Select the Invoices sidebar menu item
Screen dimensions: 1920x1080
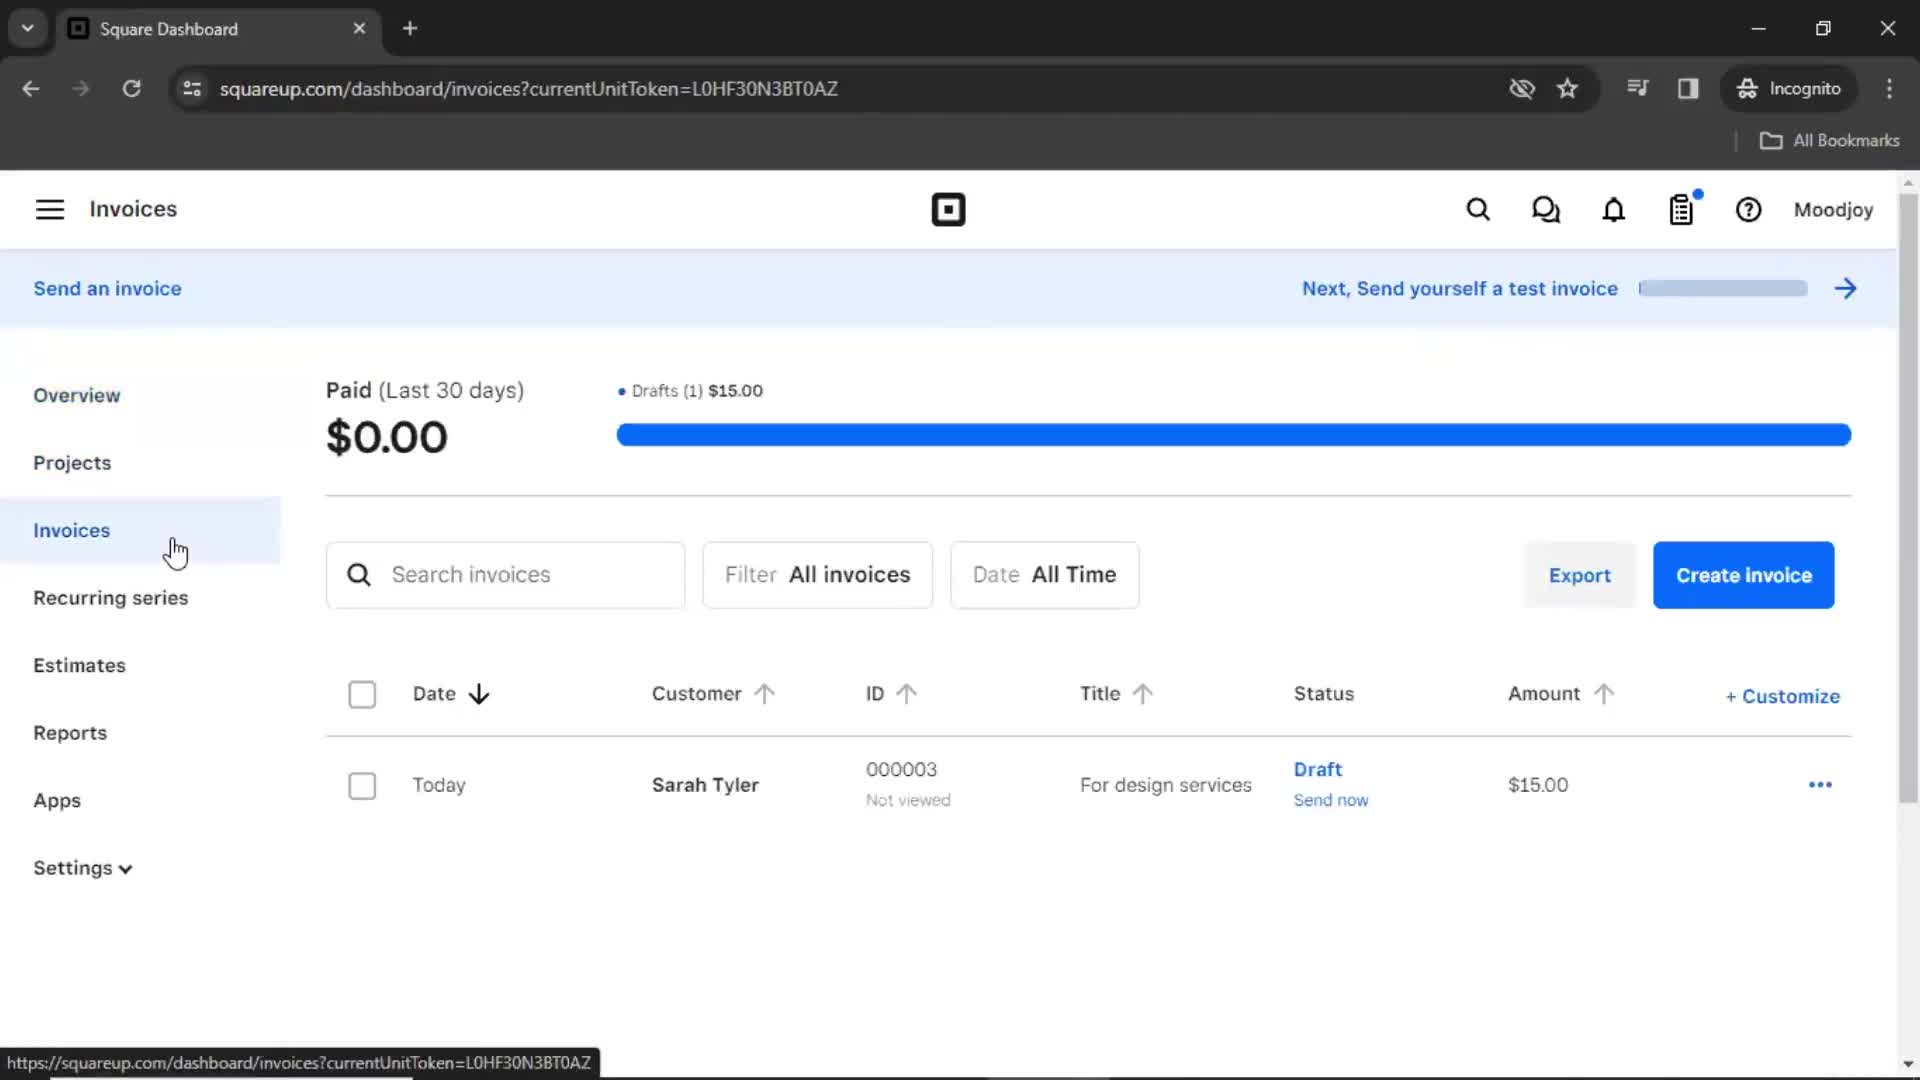point(73,530)
